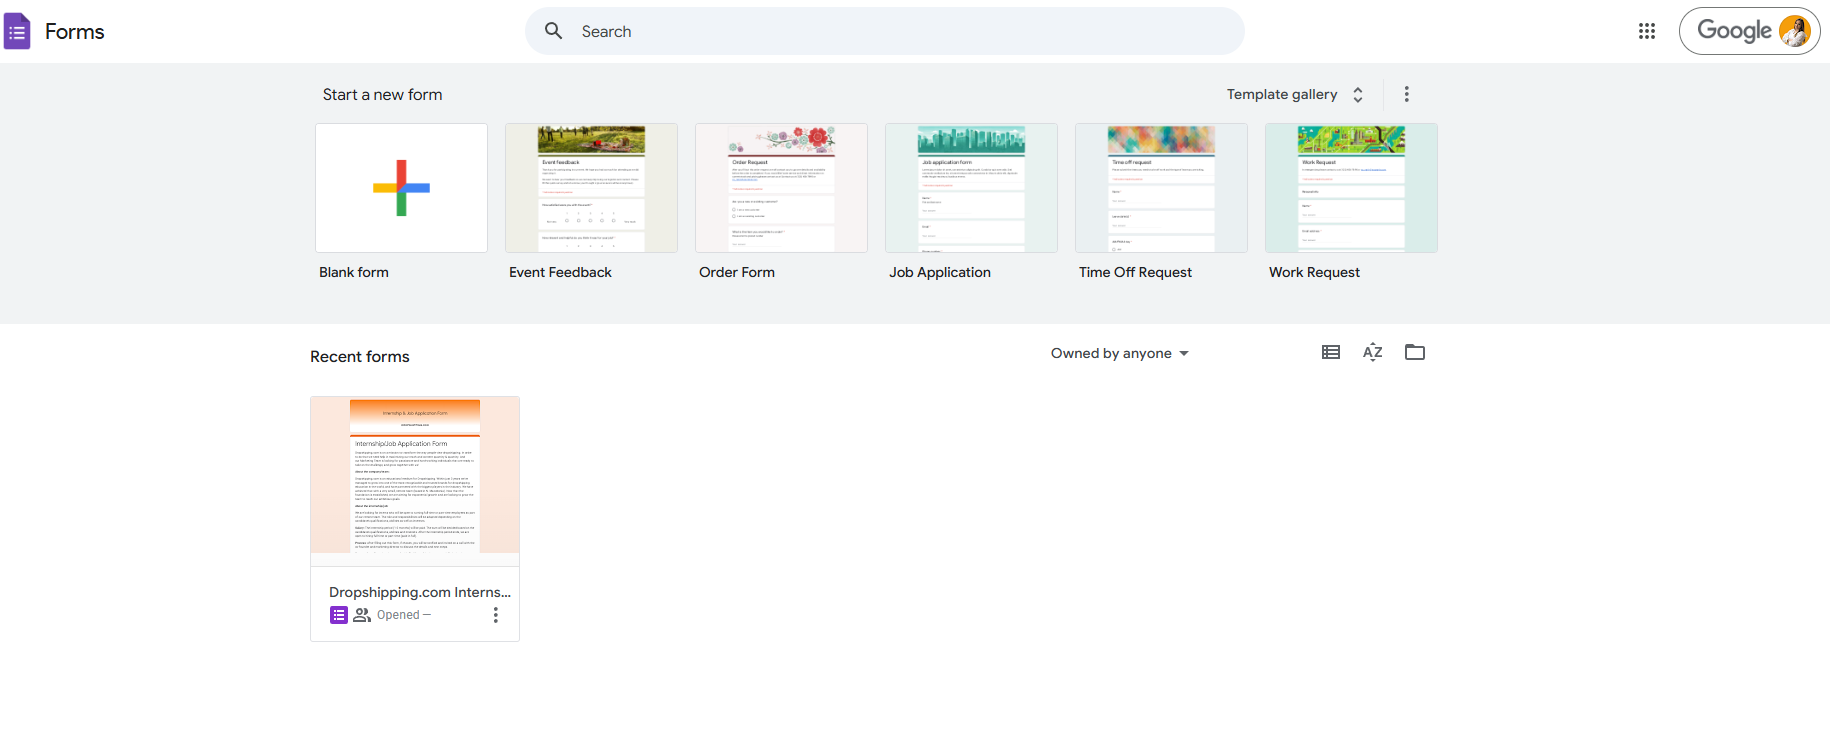Open the Time Off Request template
This screenshot has height=746, width=1830.
(1162, 188)
